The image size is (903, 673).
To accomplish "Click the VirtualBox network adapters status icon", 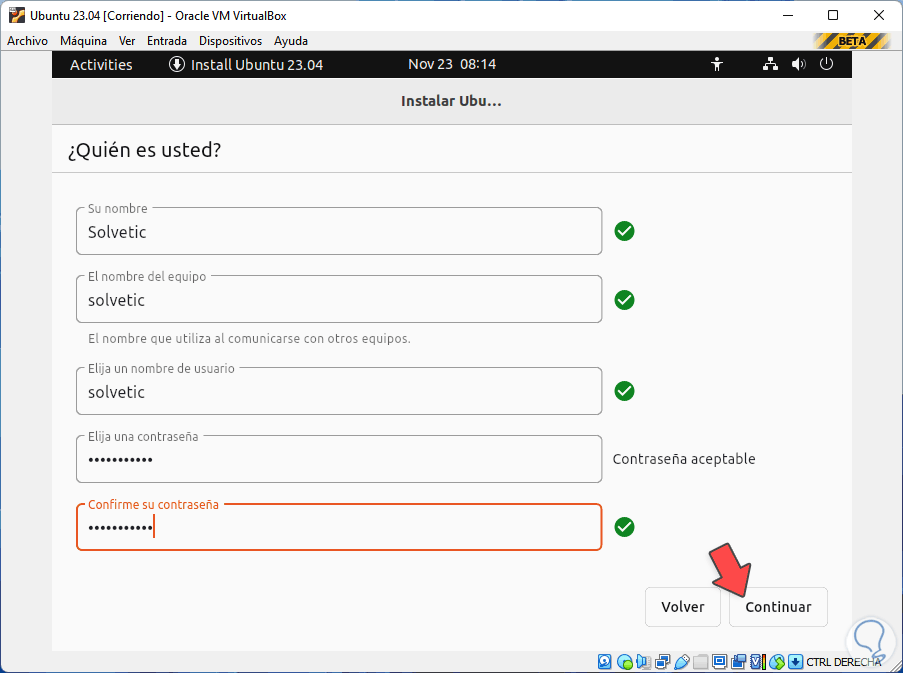I will [x=663, y=661].
